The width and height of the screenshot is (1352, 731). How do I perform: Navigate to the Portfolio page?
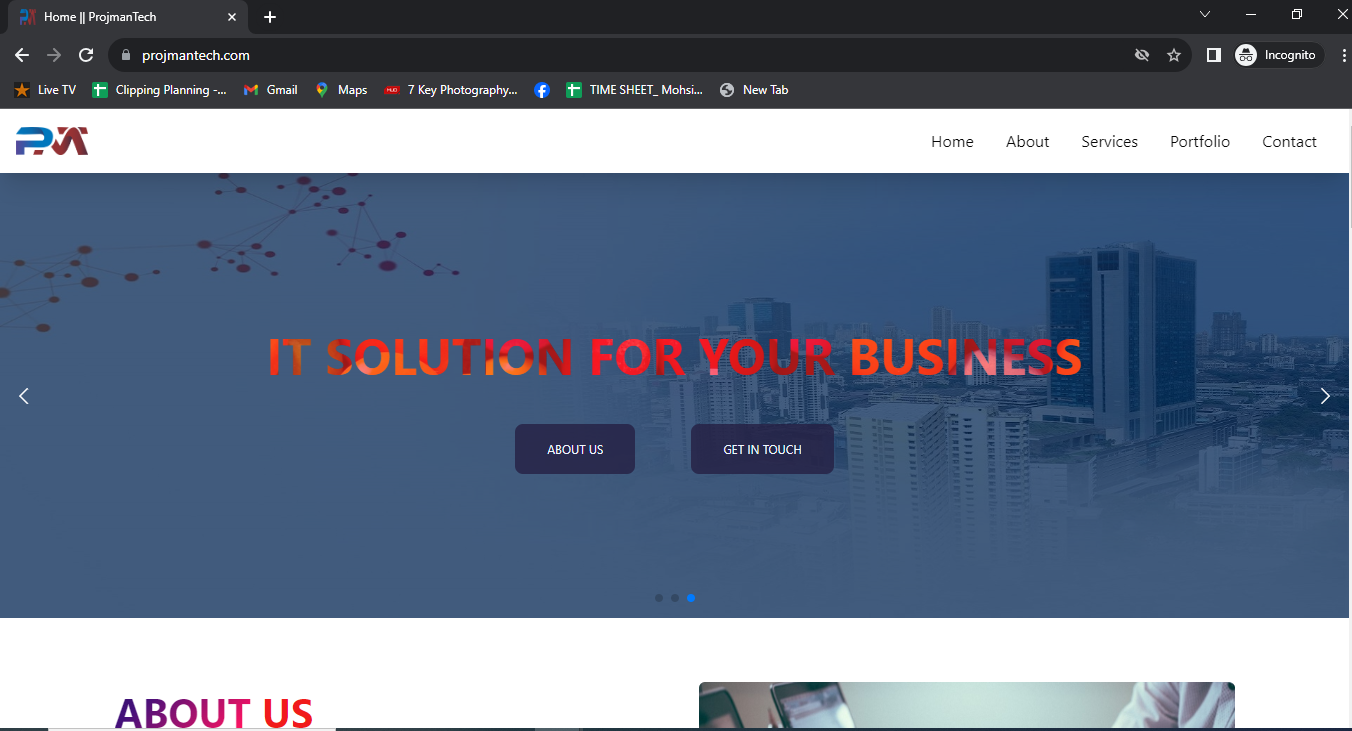[1200, 142]
